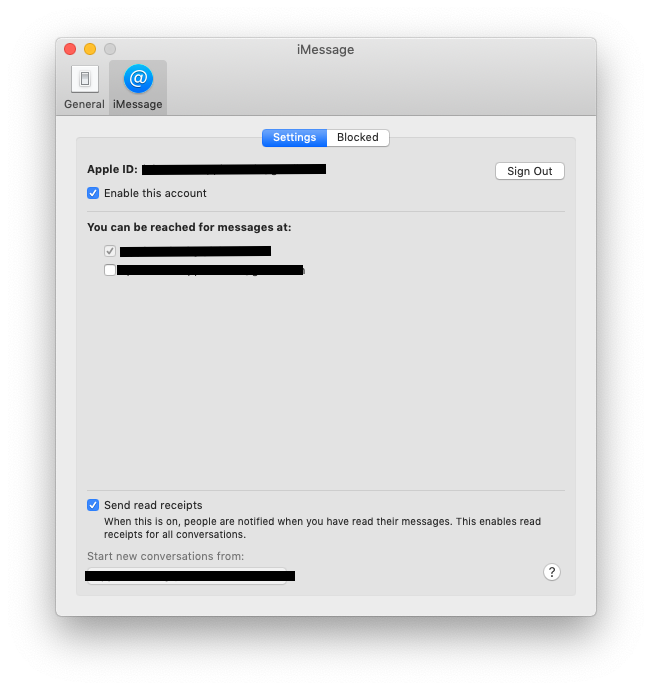This screenshot has height=690, width=652.
Task: Check the second unchecked reachable address
Action: 110,270
